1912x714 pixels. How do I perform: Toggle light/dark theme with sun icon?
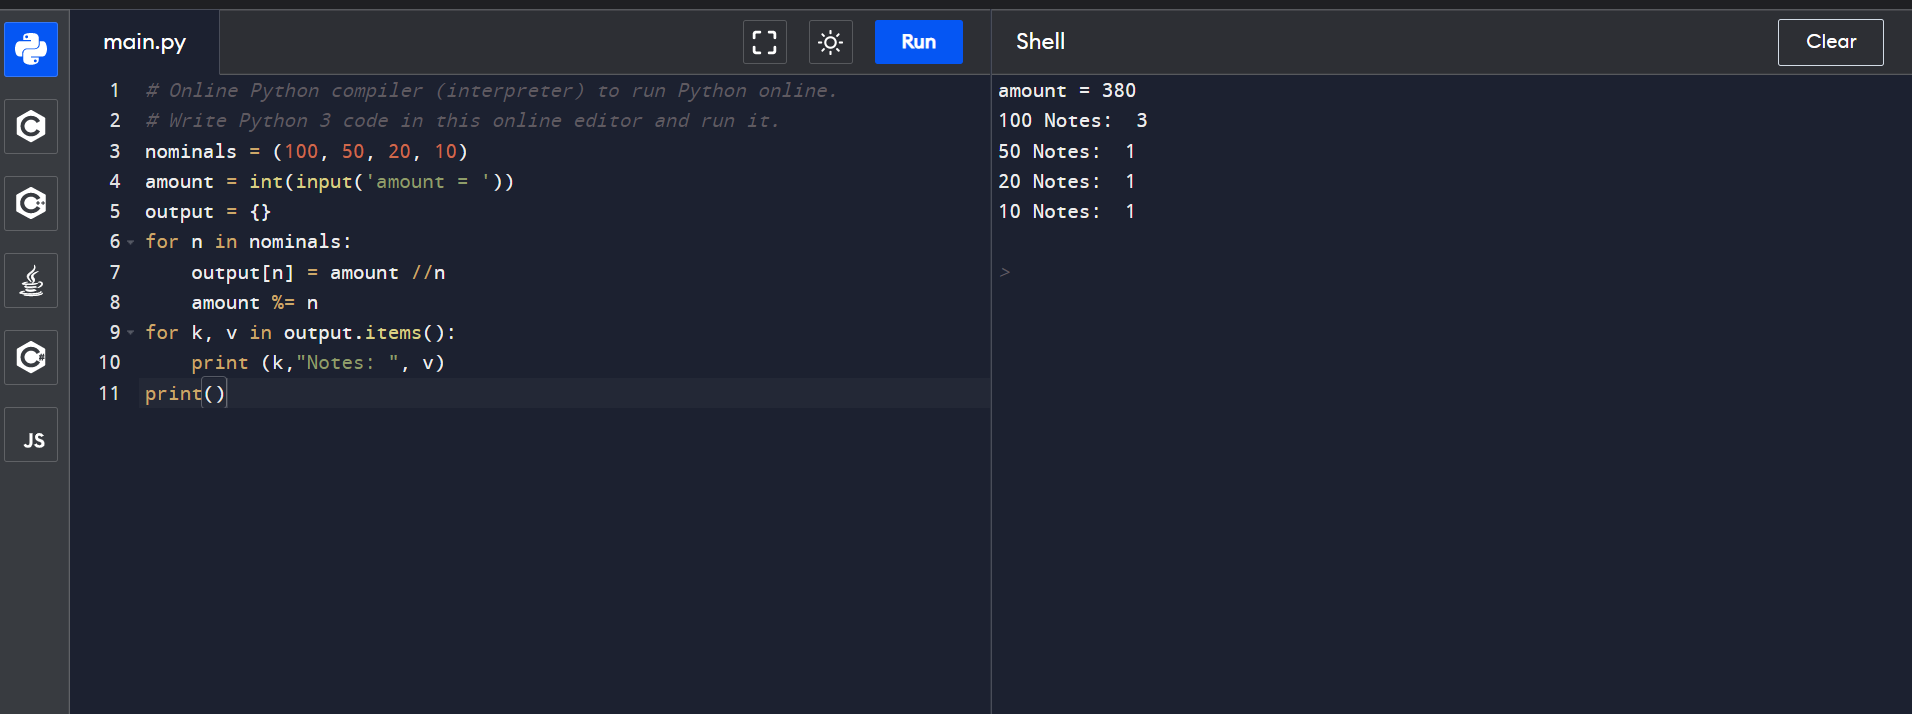tap(830, 42)
